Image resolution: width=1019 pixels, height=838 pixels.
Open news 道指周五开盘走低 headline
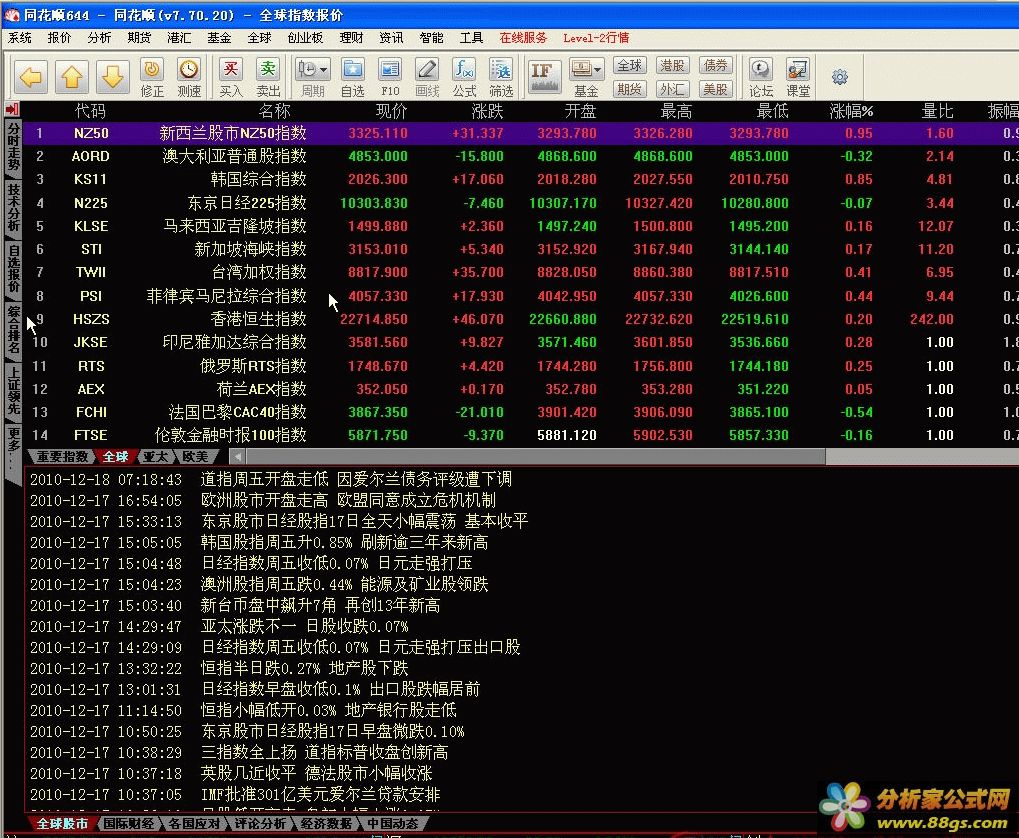point(356,480)
